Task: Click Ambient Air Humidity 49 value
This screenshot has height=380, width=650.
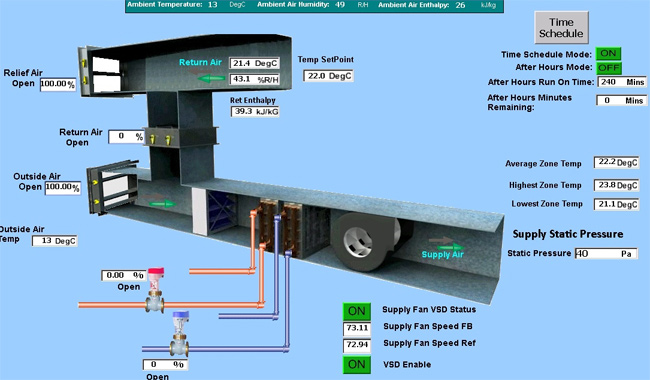Action: click(x=340, y=5)
